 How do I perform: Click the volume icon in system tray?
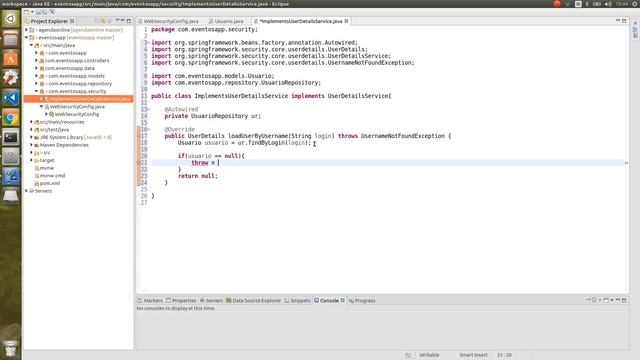click(x=608, y=4)
